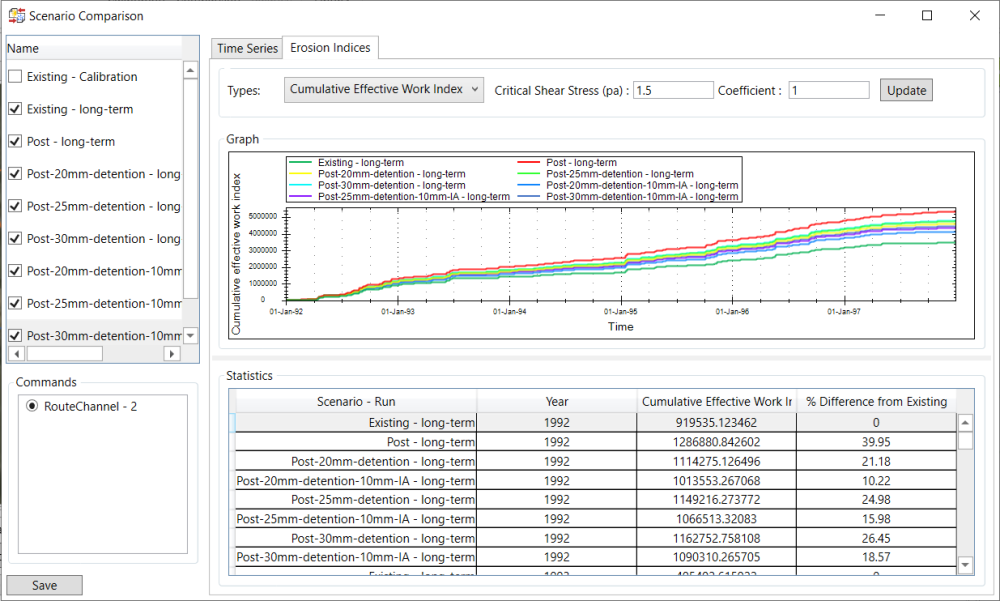Switch to the Time Series tab
This screenshot has width=1000, height=601.
[247, 48]
